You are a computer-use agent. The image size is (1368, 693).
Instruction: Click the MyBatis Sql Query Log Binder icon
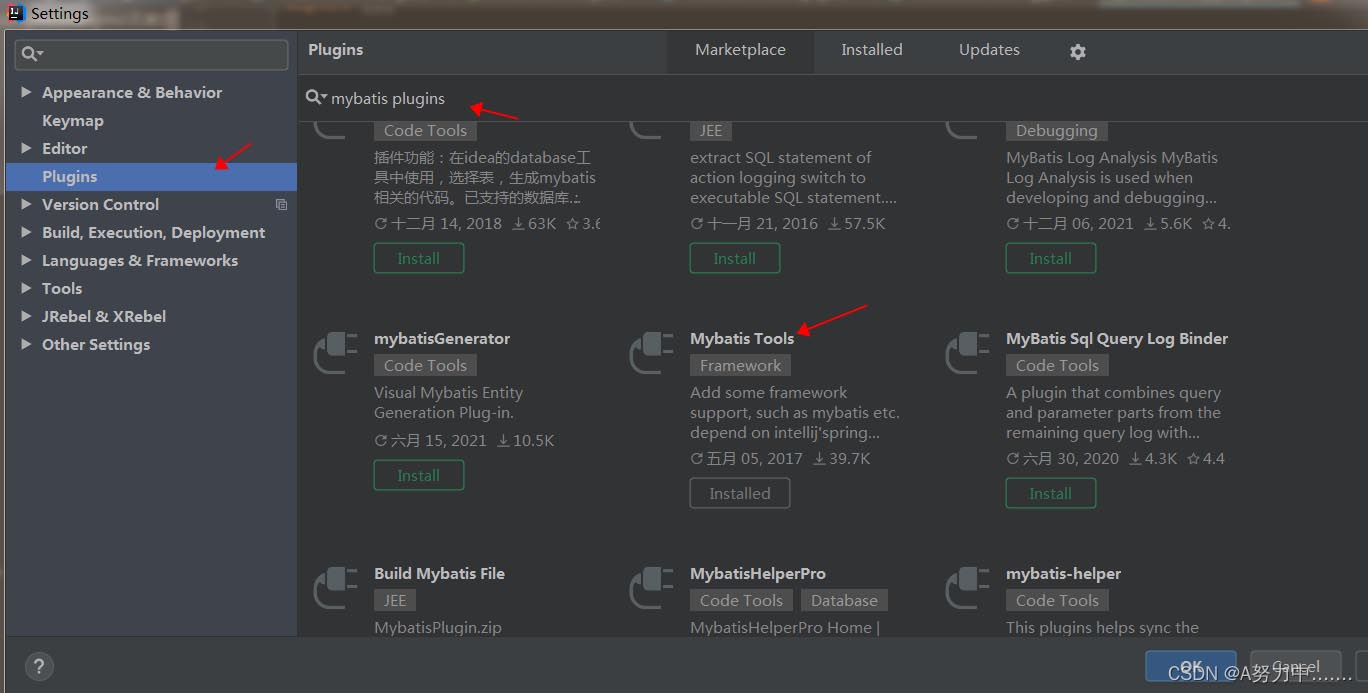(x=967, y=354)
